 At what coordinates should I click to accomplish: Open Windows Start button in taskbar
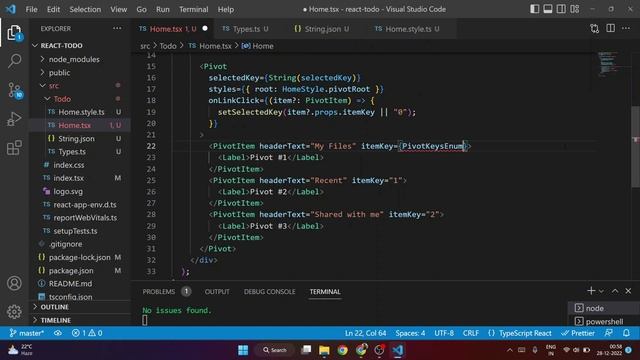click(x=243, y=350)
